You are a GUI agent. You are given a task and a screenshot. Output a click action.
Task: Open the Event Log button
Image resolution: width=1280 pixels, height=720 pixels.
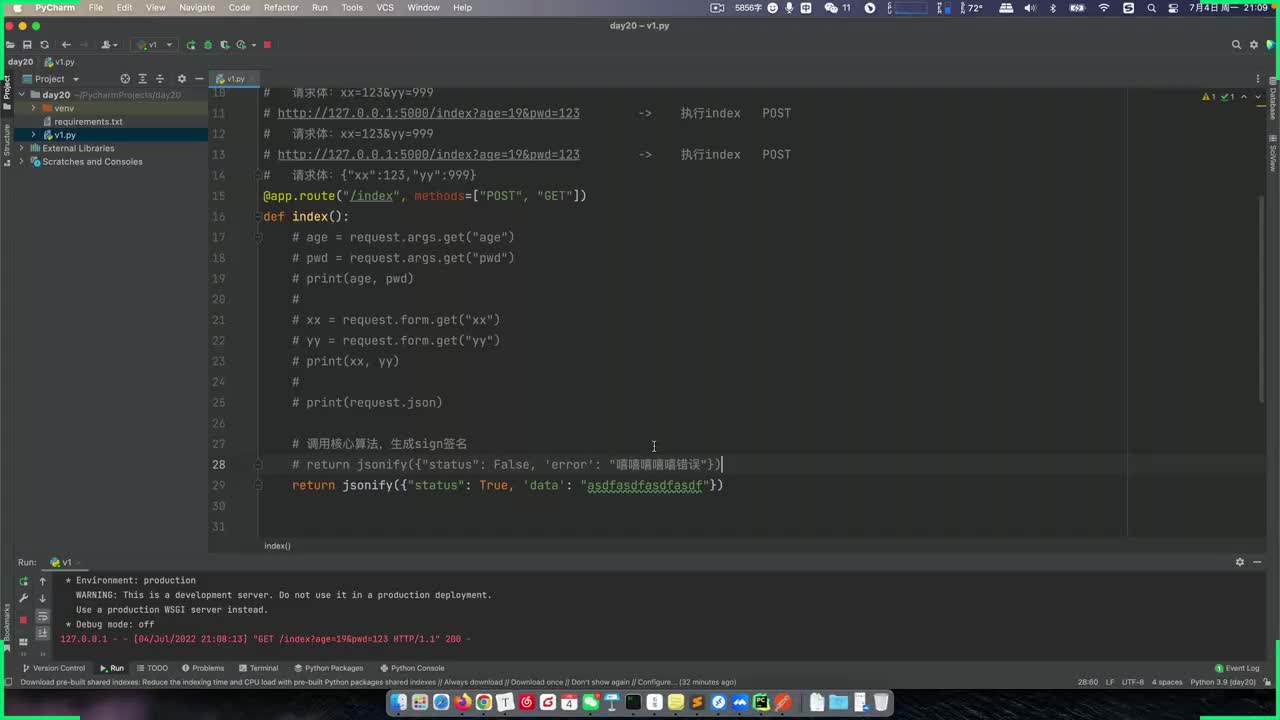pyautogui.click(x=1237, y=668)
